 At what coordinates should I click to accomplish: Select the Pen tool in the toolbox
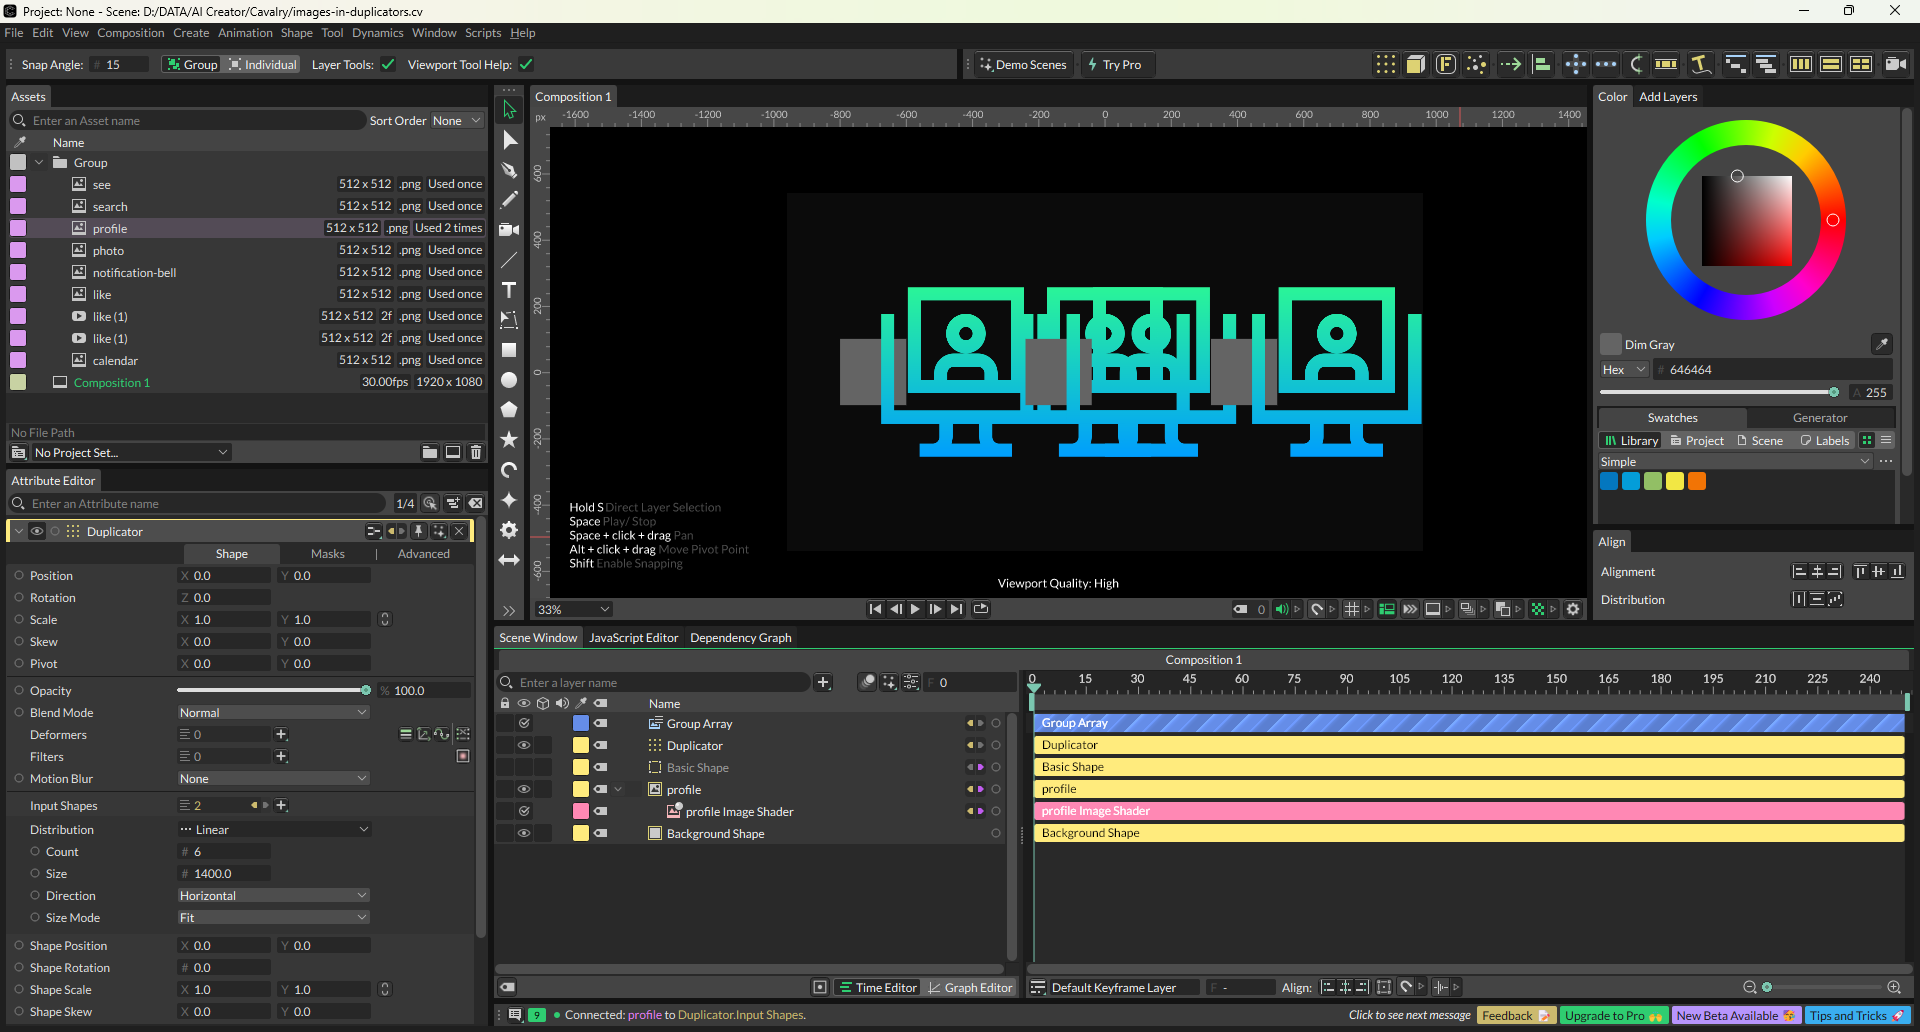509,170
